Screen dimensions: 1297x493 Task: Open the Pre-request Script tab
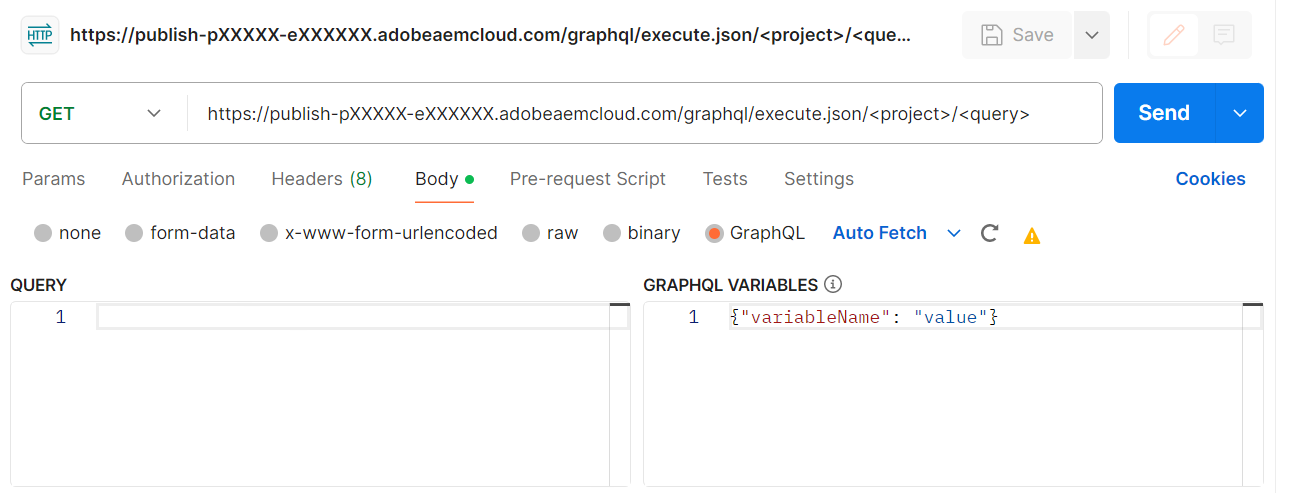pyautogui.click(x=587, y=179)
